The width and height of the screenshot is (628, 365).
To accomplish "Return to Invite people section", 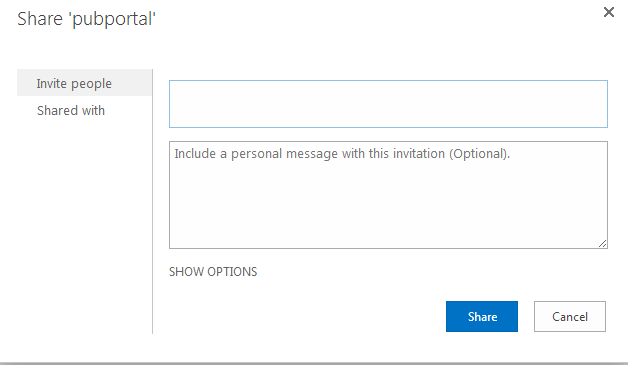I will click(x=84, y=83).
